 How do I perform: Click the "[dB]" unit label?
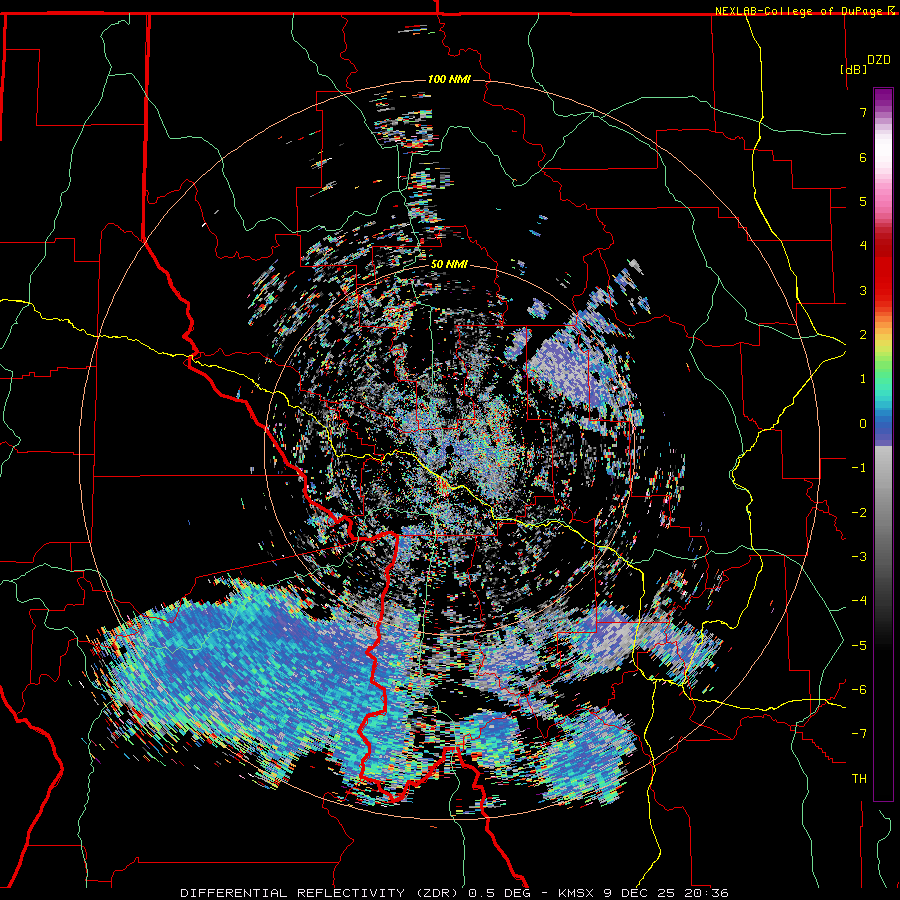tap(854, 69)
